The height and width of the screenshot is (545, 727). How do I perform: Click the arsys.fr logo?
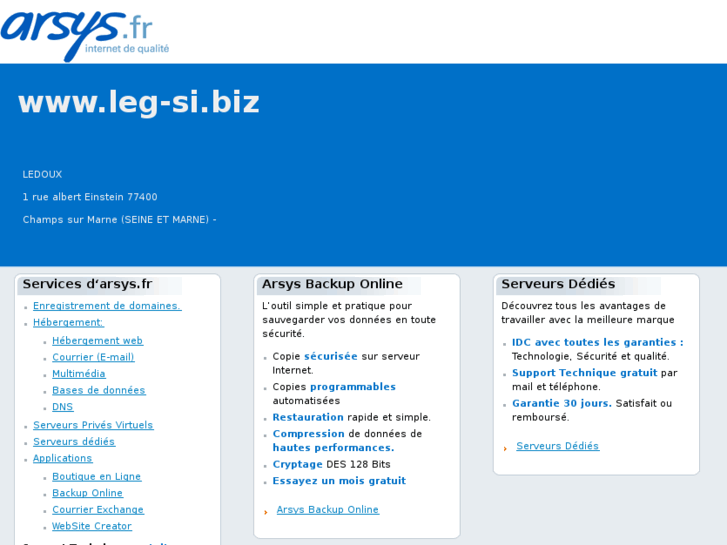tap(85, 36)
